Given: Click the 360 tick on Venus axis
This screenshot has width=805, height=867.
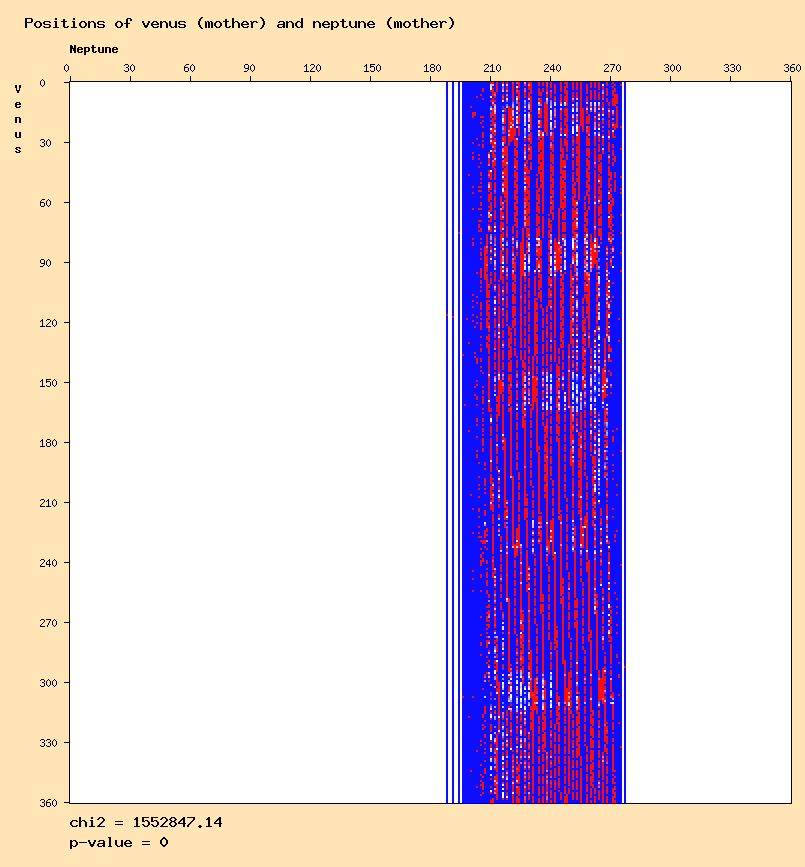Looking at the screenshot, I should 48,803.
